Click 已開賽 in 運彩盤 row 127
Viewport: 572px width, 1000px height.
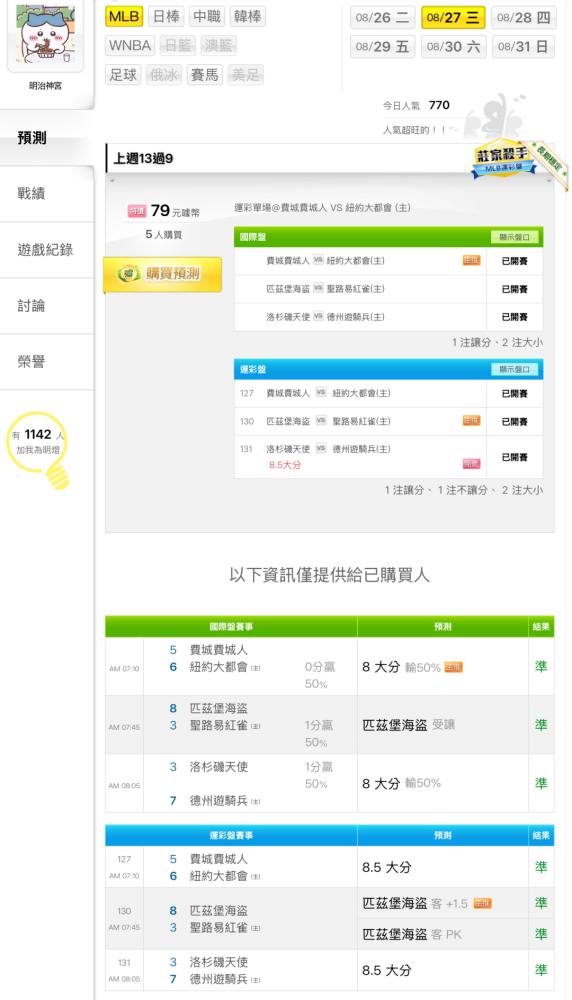click(x=515, y=393)
